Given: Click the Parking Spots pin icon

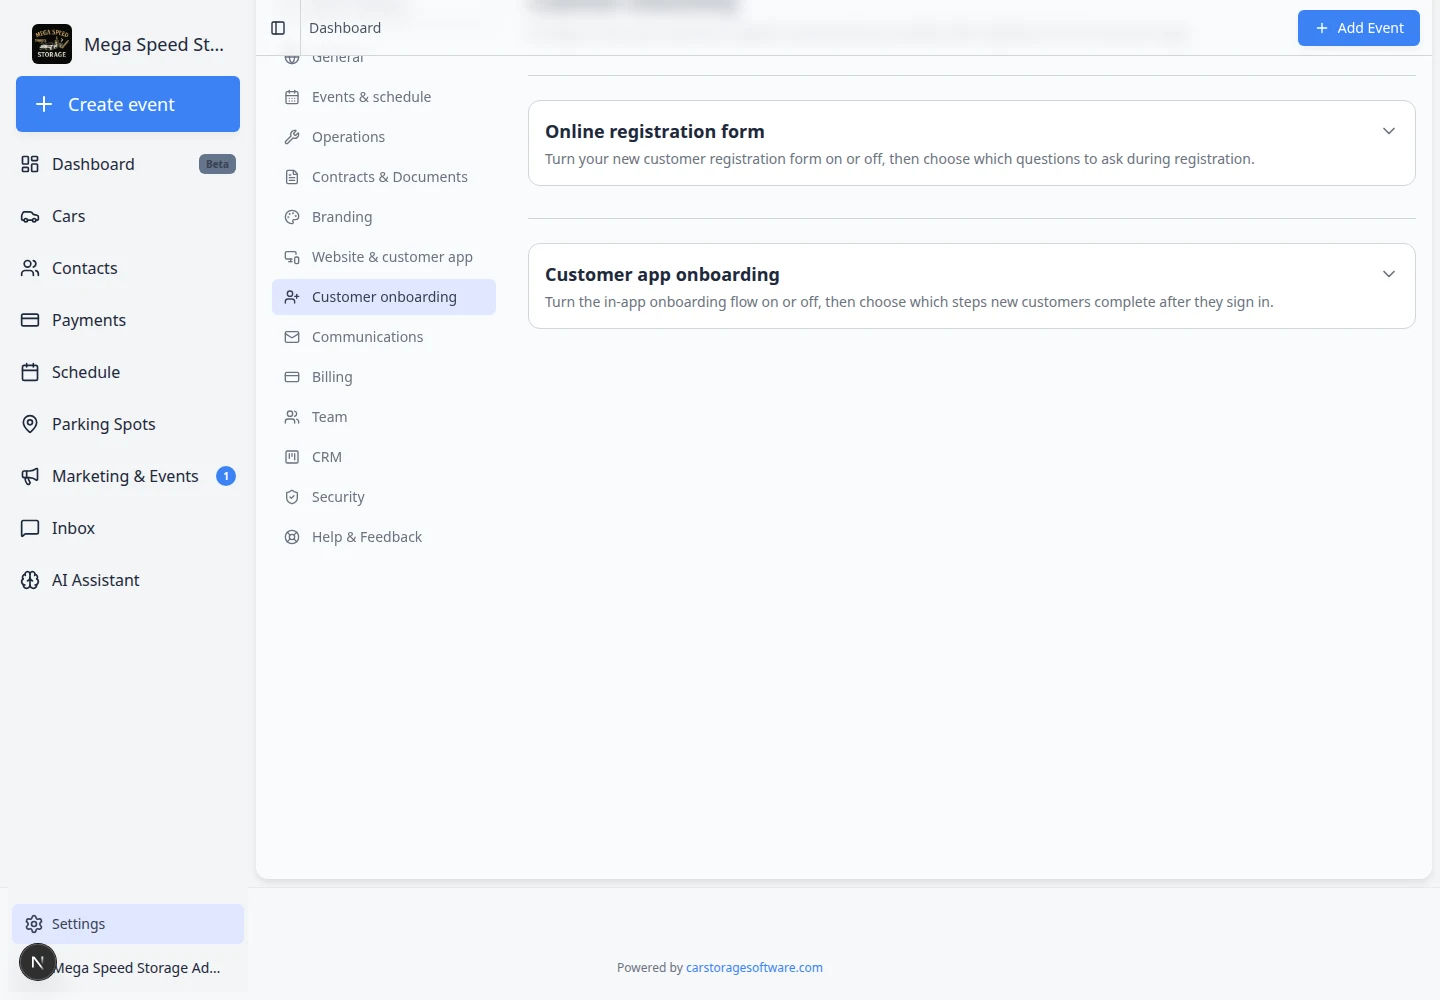Looking at the screenshot, I should [x=30, y=424].
